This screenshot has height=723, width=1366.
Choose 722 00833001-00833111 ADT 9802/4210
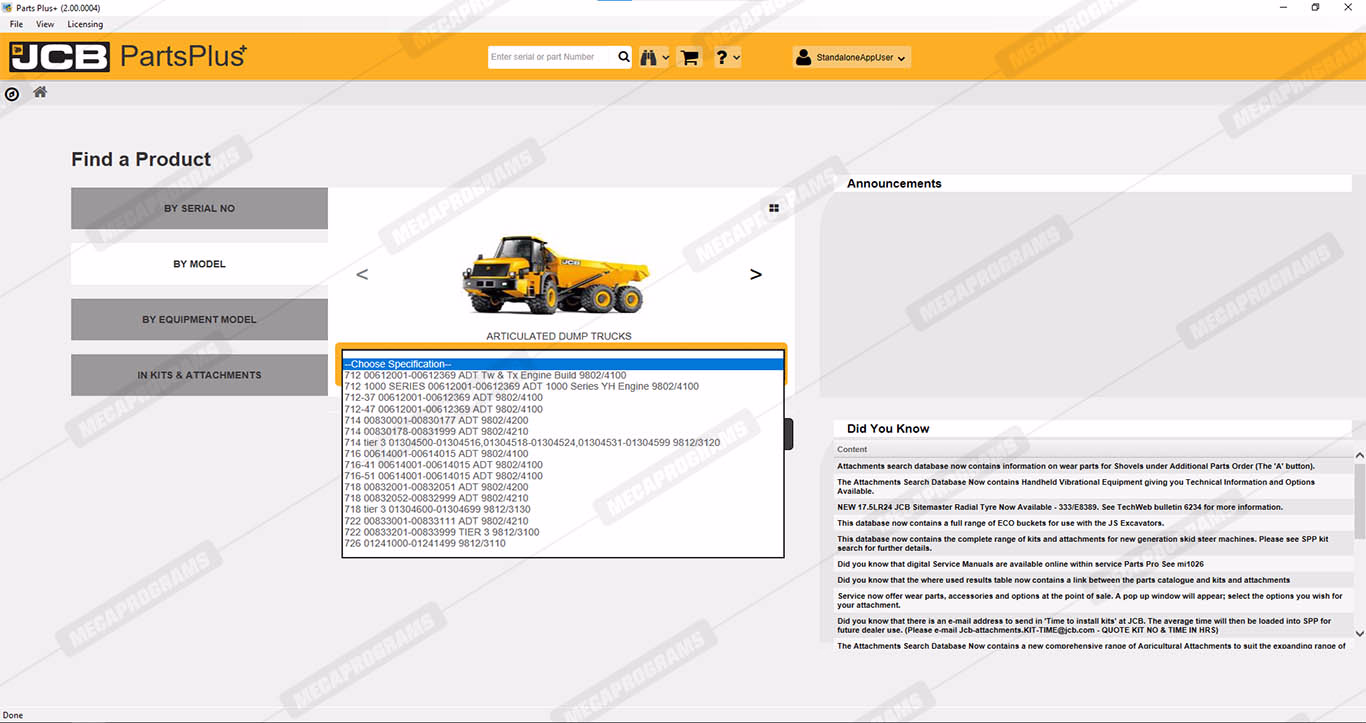pyautogui.click(x=563, y=521)
